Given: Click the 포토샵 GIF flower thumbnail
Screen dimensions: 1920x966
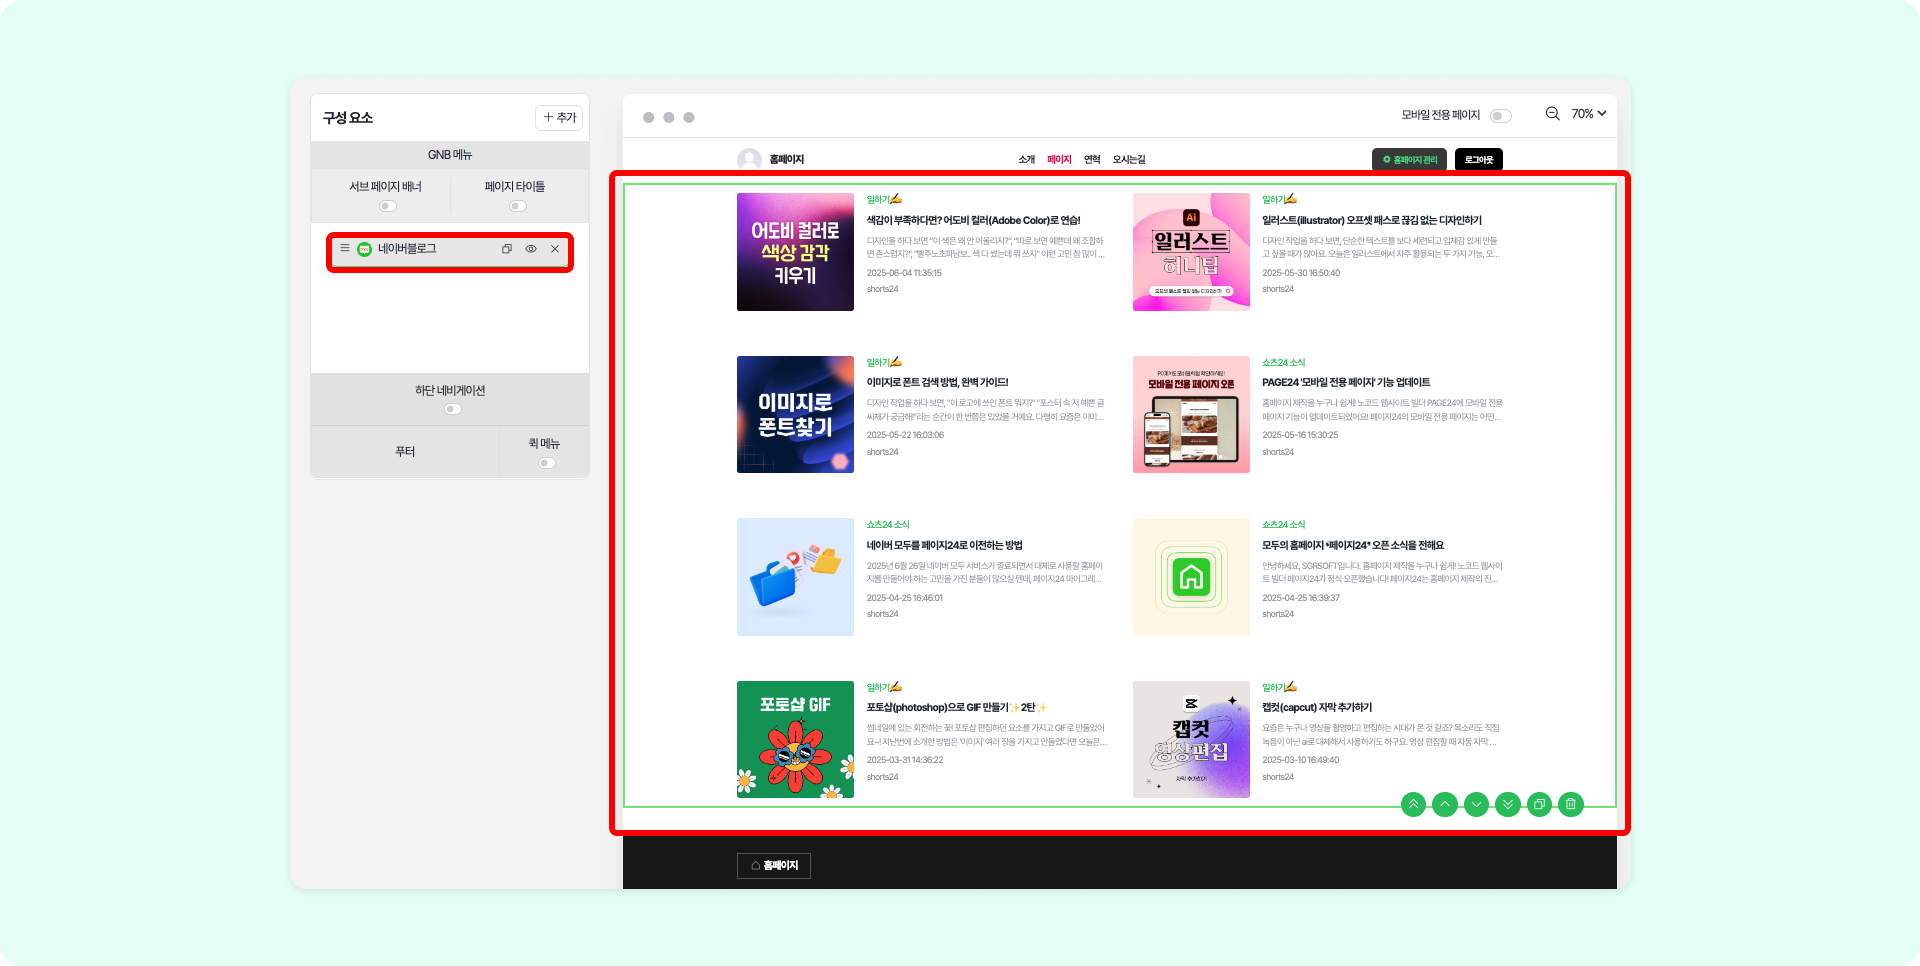Looking at the screenshot, I should 795,739.
